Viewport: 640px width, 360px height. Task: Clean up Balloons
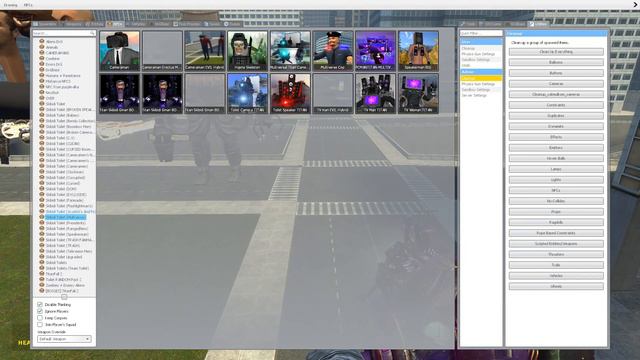pyautogui.click(x=556, y=62)
